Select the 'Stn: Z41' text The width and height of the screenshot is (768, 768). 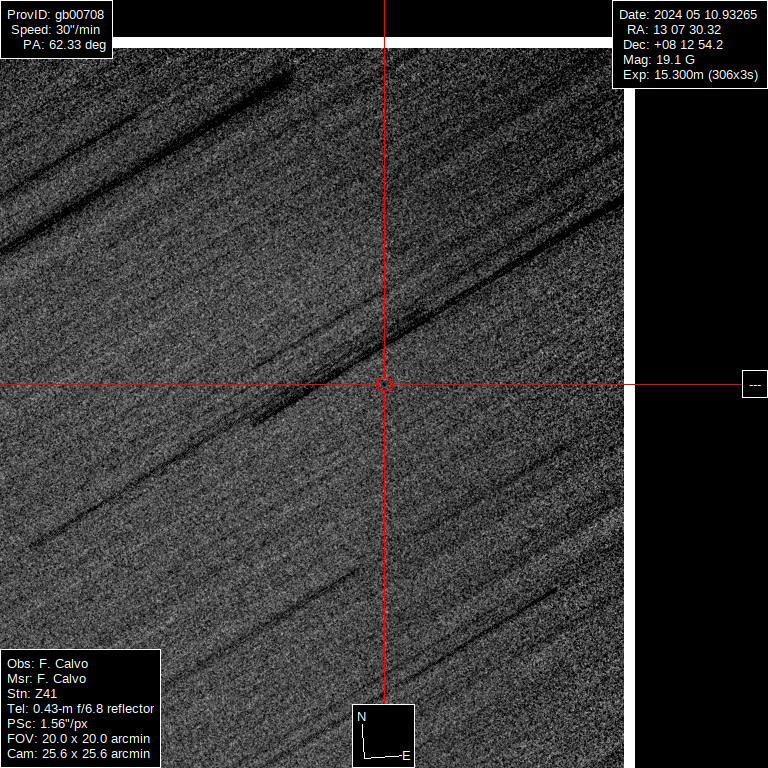tap(32, 694)
